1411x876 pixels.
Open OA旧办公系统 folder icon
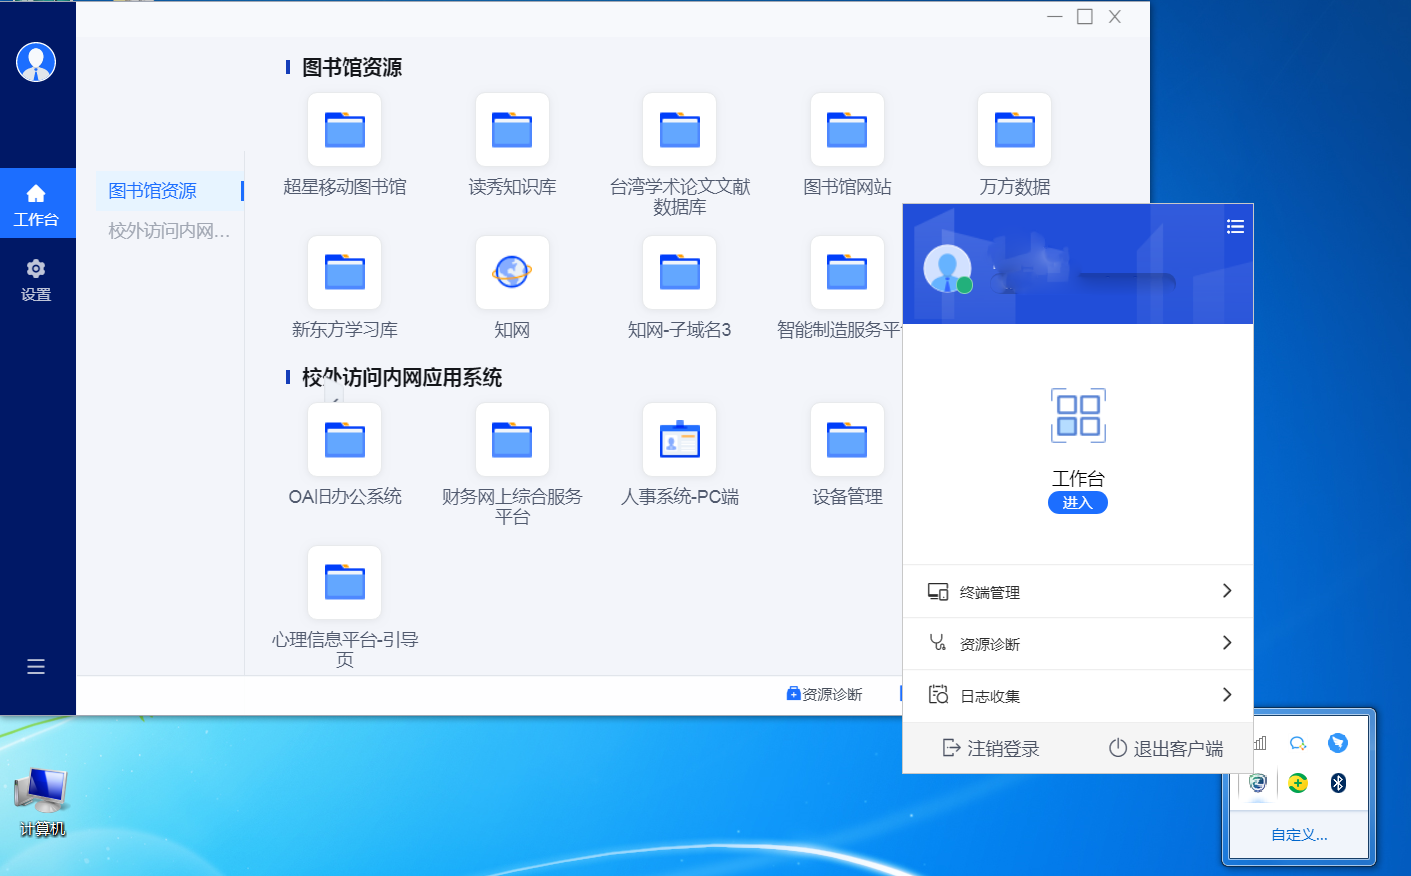pos(344,439)
